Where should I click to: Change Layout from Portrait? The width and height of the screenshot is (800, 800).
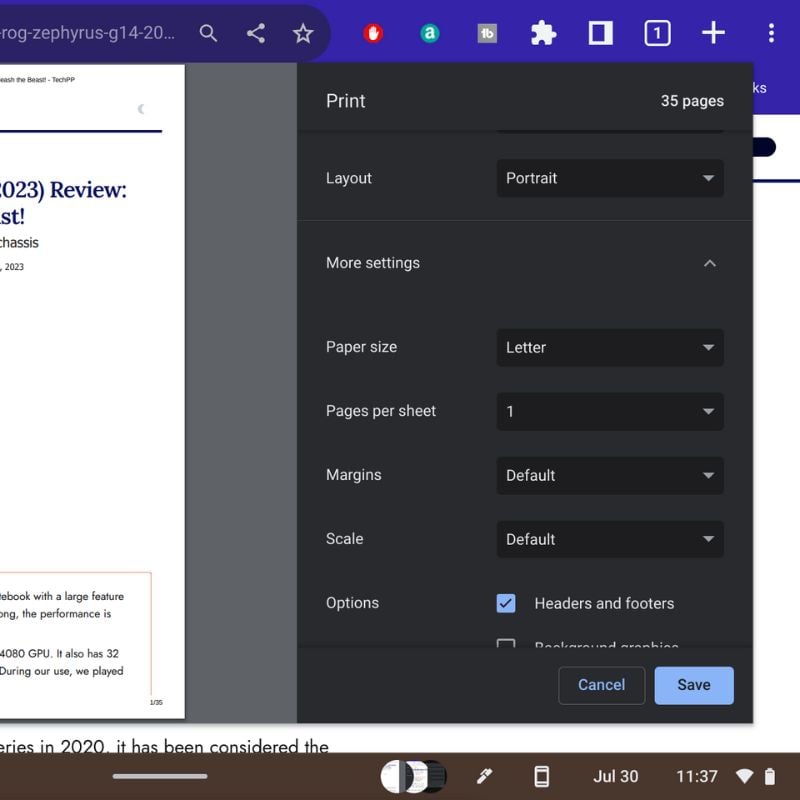click(x=610, y=178)
